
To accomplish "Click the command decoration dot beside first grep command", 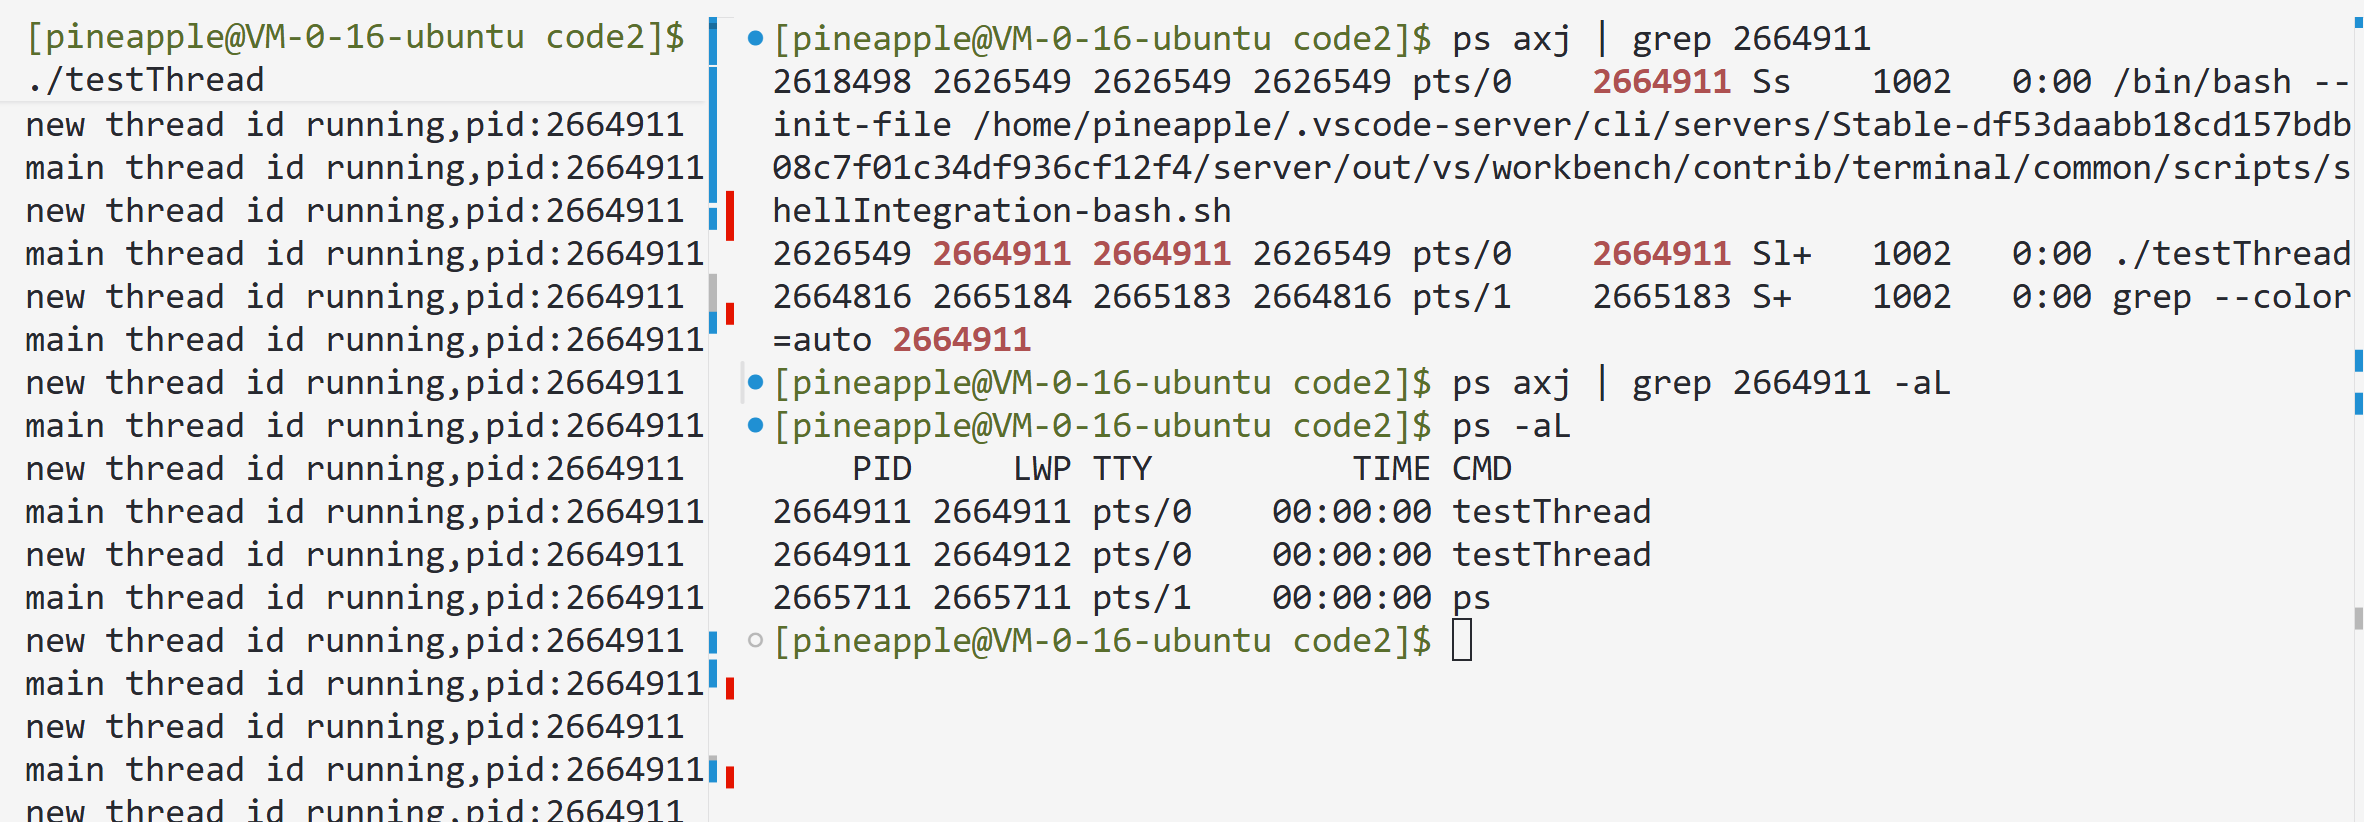I will pyautogui.click(x=756, y=39).
